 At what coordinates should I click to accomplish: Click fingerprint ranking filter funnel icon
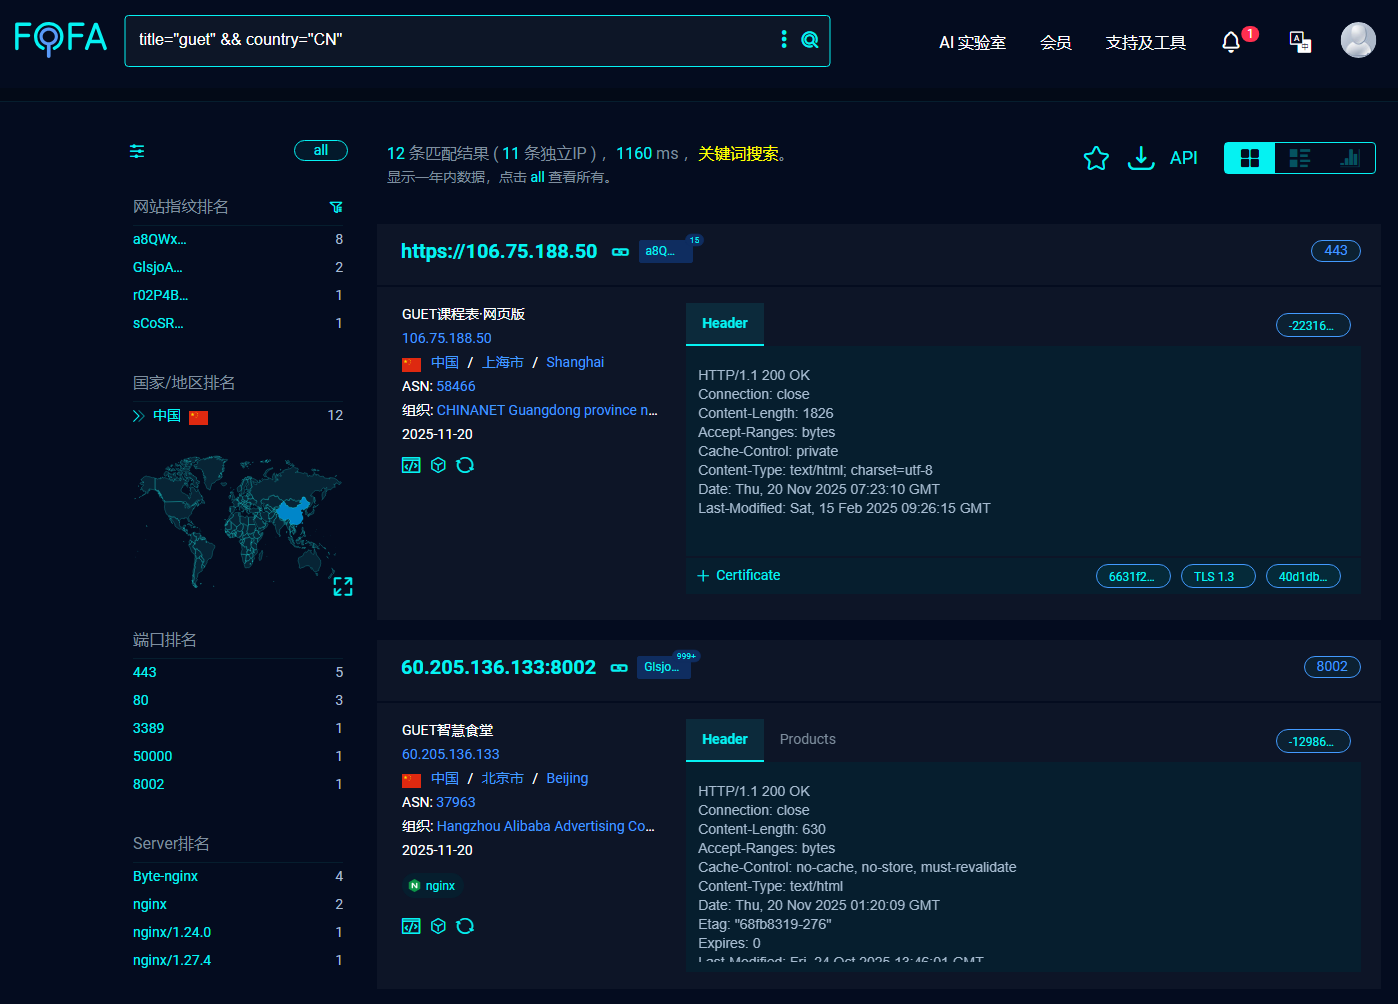[x=336, y=207]
